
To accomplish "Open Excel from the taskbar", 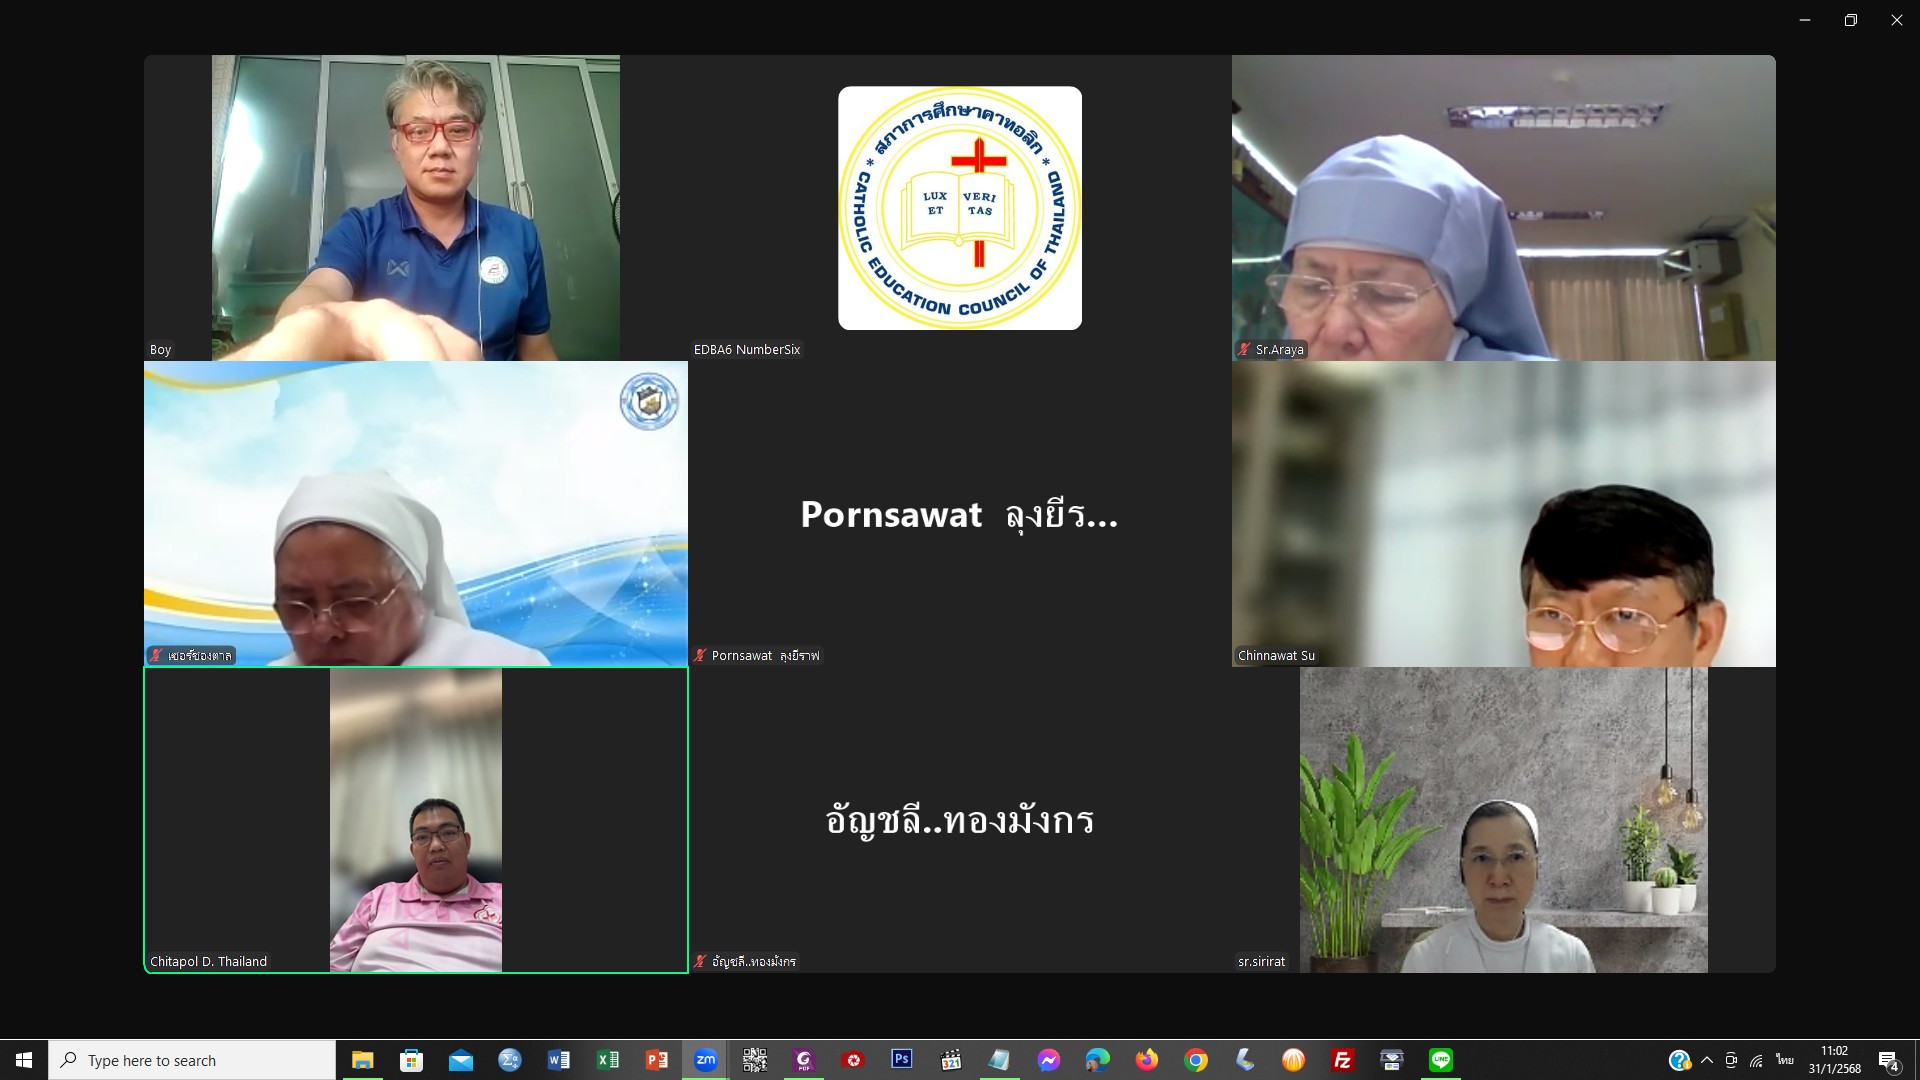I will pos(607,1060).
